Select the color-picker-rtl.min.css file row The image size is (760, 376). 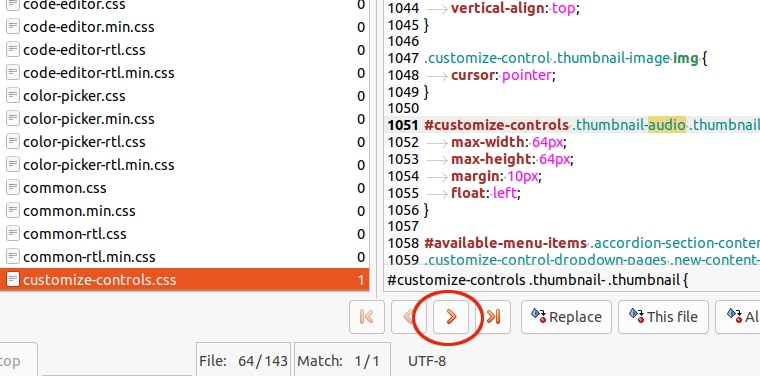[184, 165]
